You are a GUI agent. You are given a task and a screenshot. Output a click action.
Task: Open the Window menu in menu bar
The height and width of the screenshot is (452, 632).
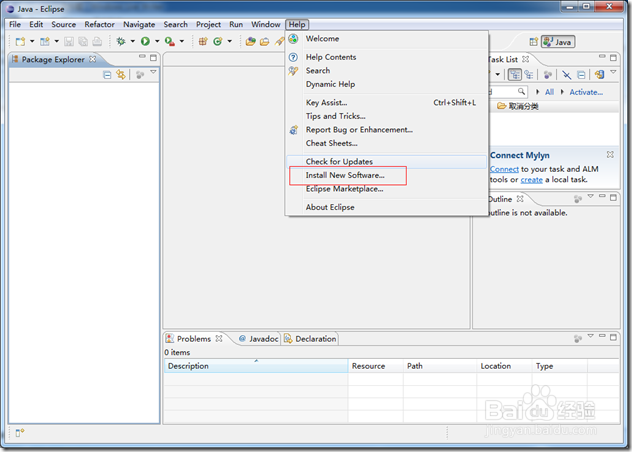click(266, 24)
